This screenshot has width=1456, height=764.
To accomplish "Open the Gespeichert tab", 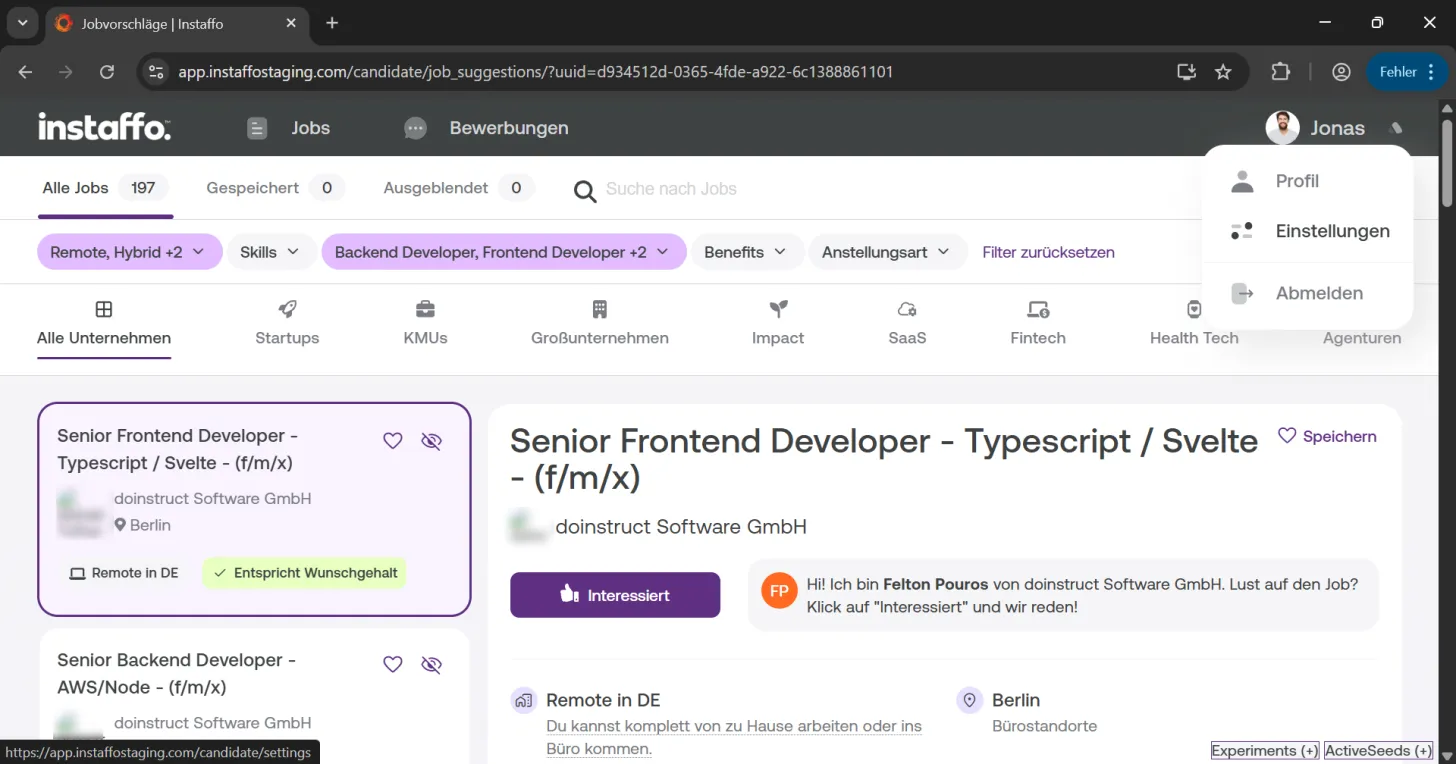I will [x=275, y=188].
